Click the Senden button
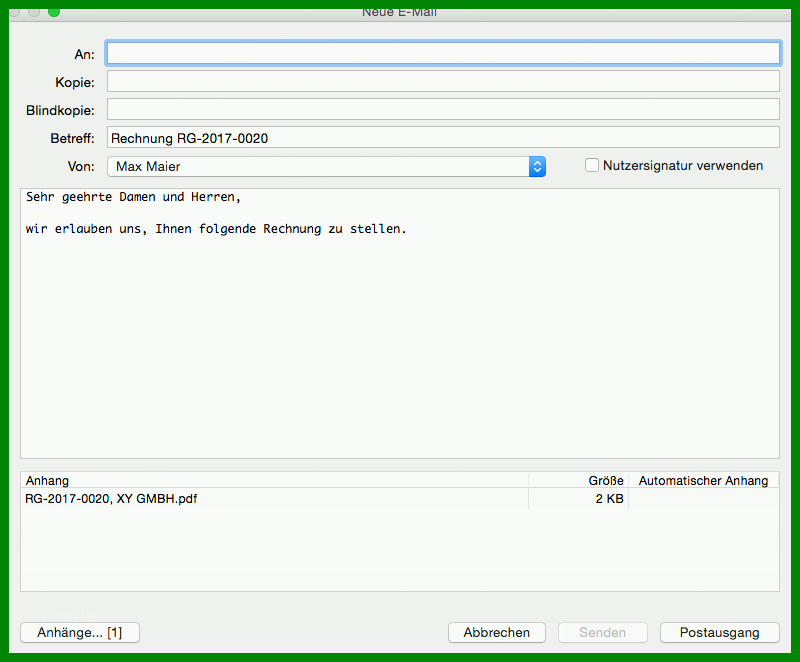 pos(603,633)
